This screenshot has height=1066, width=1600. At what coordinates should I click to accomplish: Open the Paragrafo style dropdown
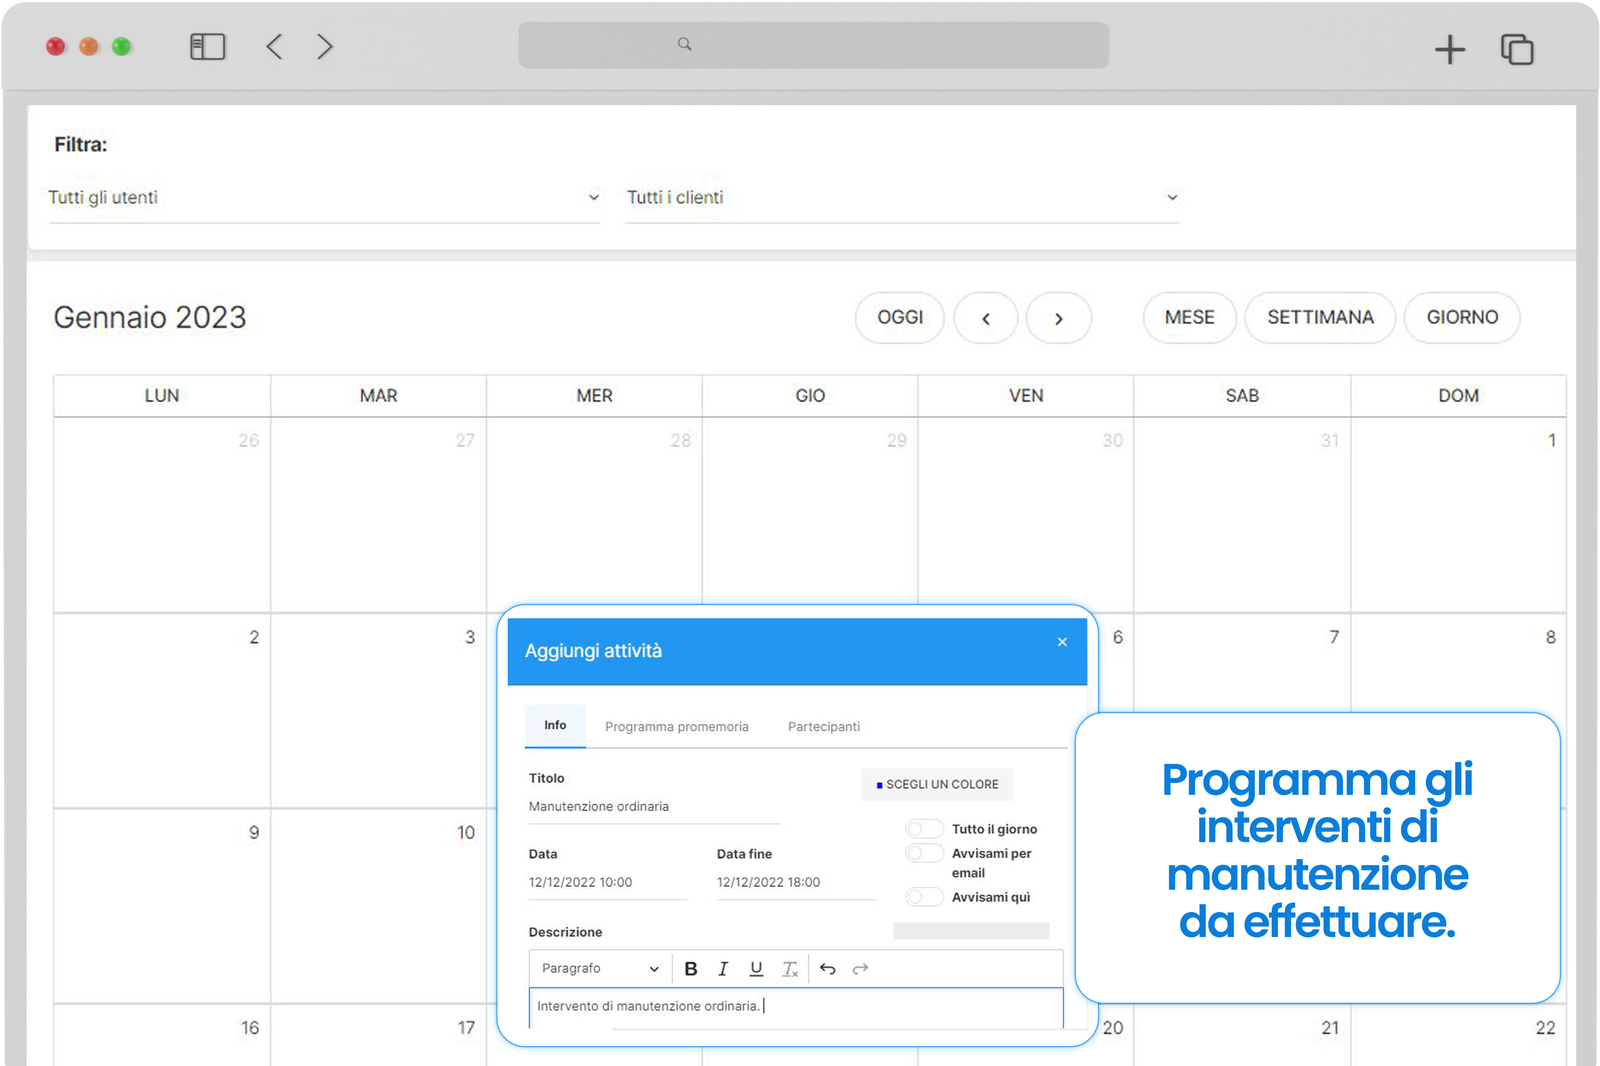(600, 969)
